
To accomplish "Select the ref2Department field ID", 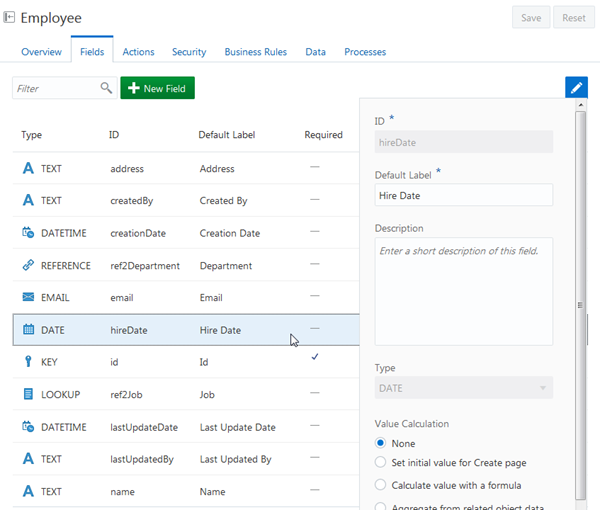I will click(145, 266).
